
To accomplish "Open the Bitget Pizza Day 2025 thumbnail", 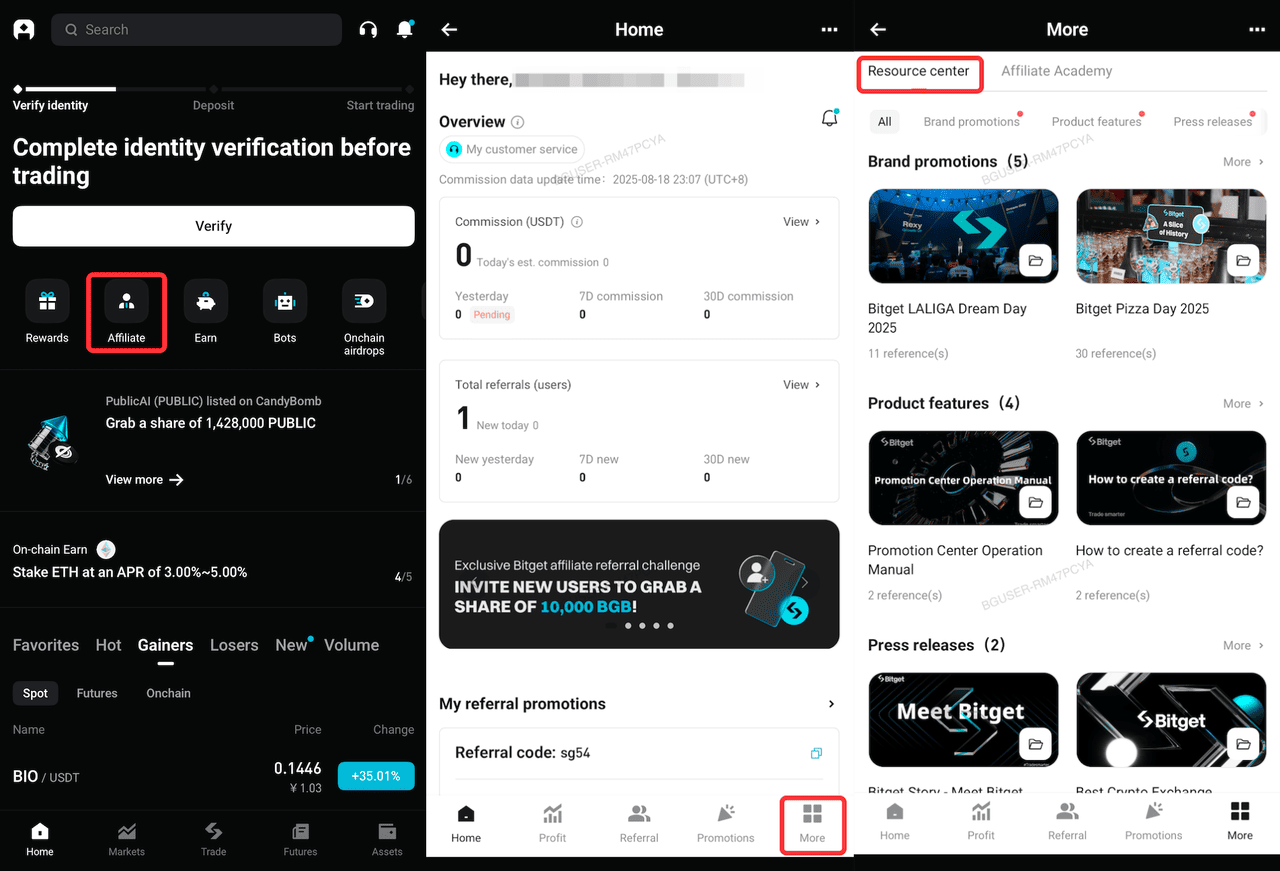I will coord(1170,236).
